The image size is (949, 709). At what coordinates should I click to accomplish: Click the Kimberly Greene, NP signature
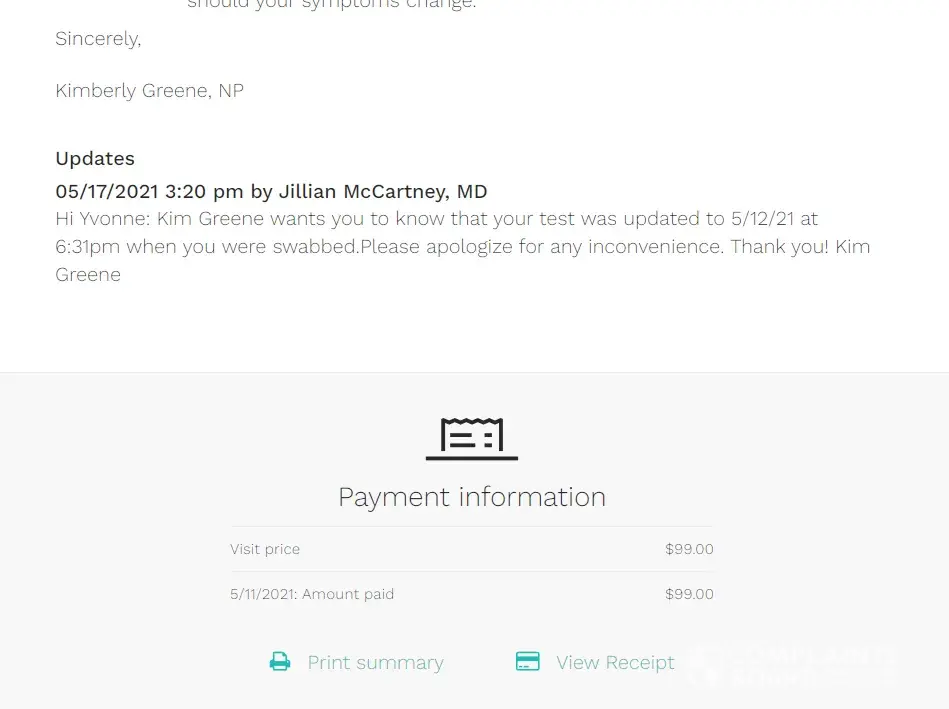pos(150,91)
